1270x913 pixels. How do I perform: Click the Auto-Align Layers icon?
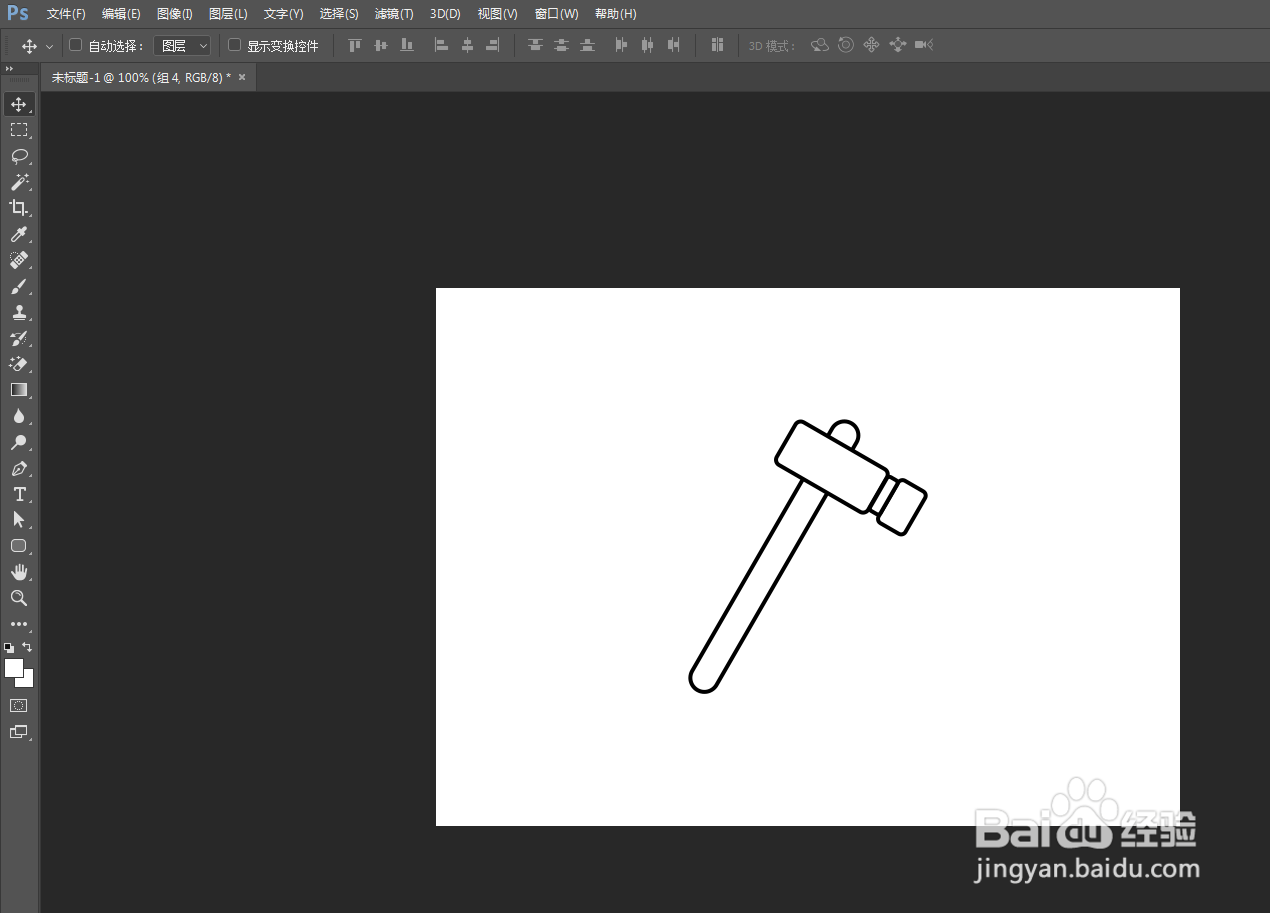[x=717, y=45]
